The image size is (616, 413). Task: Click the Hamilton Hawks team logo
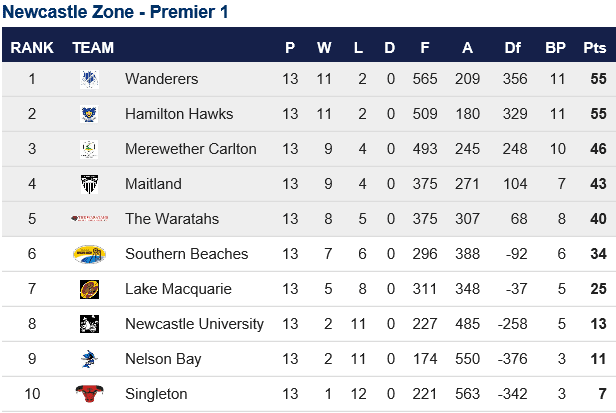pyautogui.click(x=89, y=114)
